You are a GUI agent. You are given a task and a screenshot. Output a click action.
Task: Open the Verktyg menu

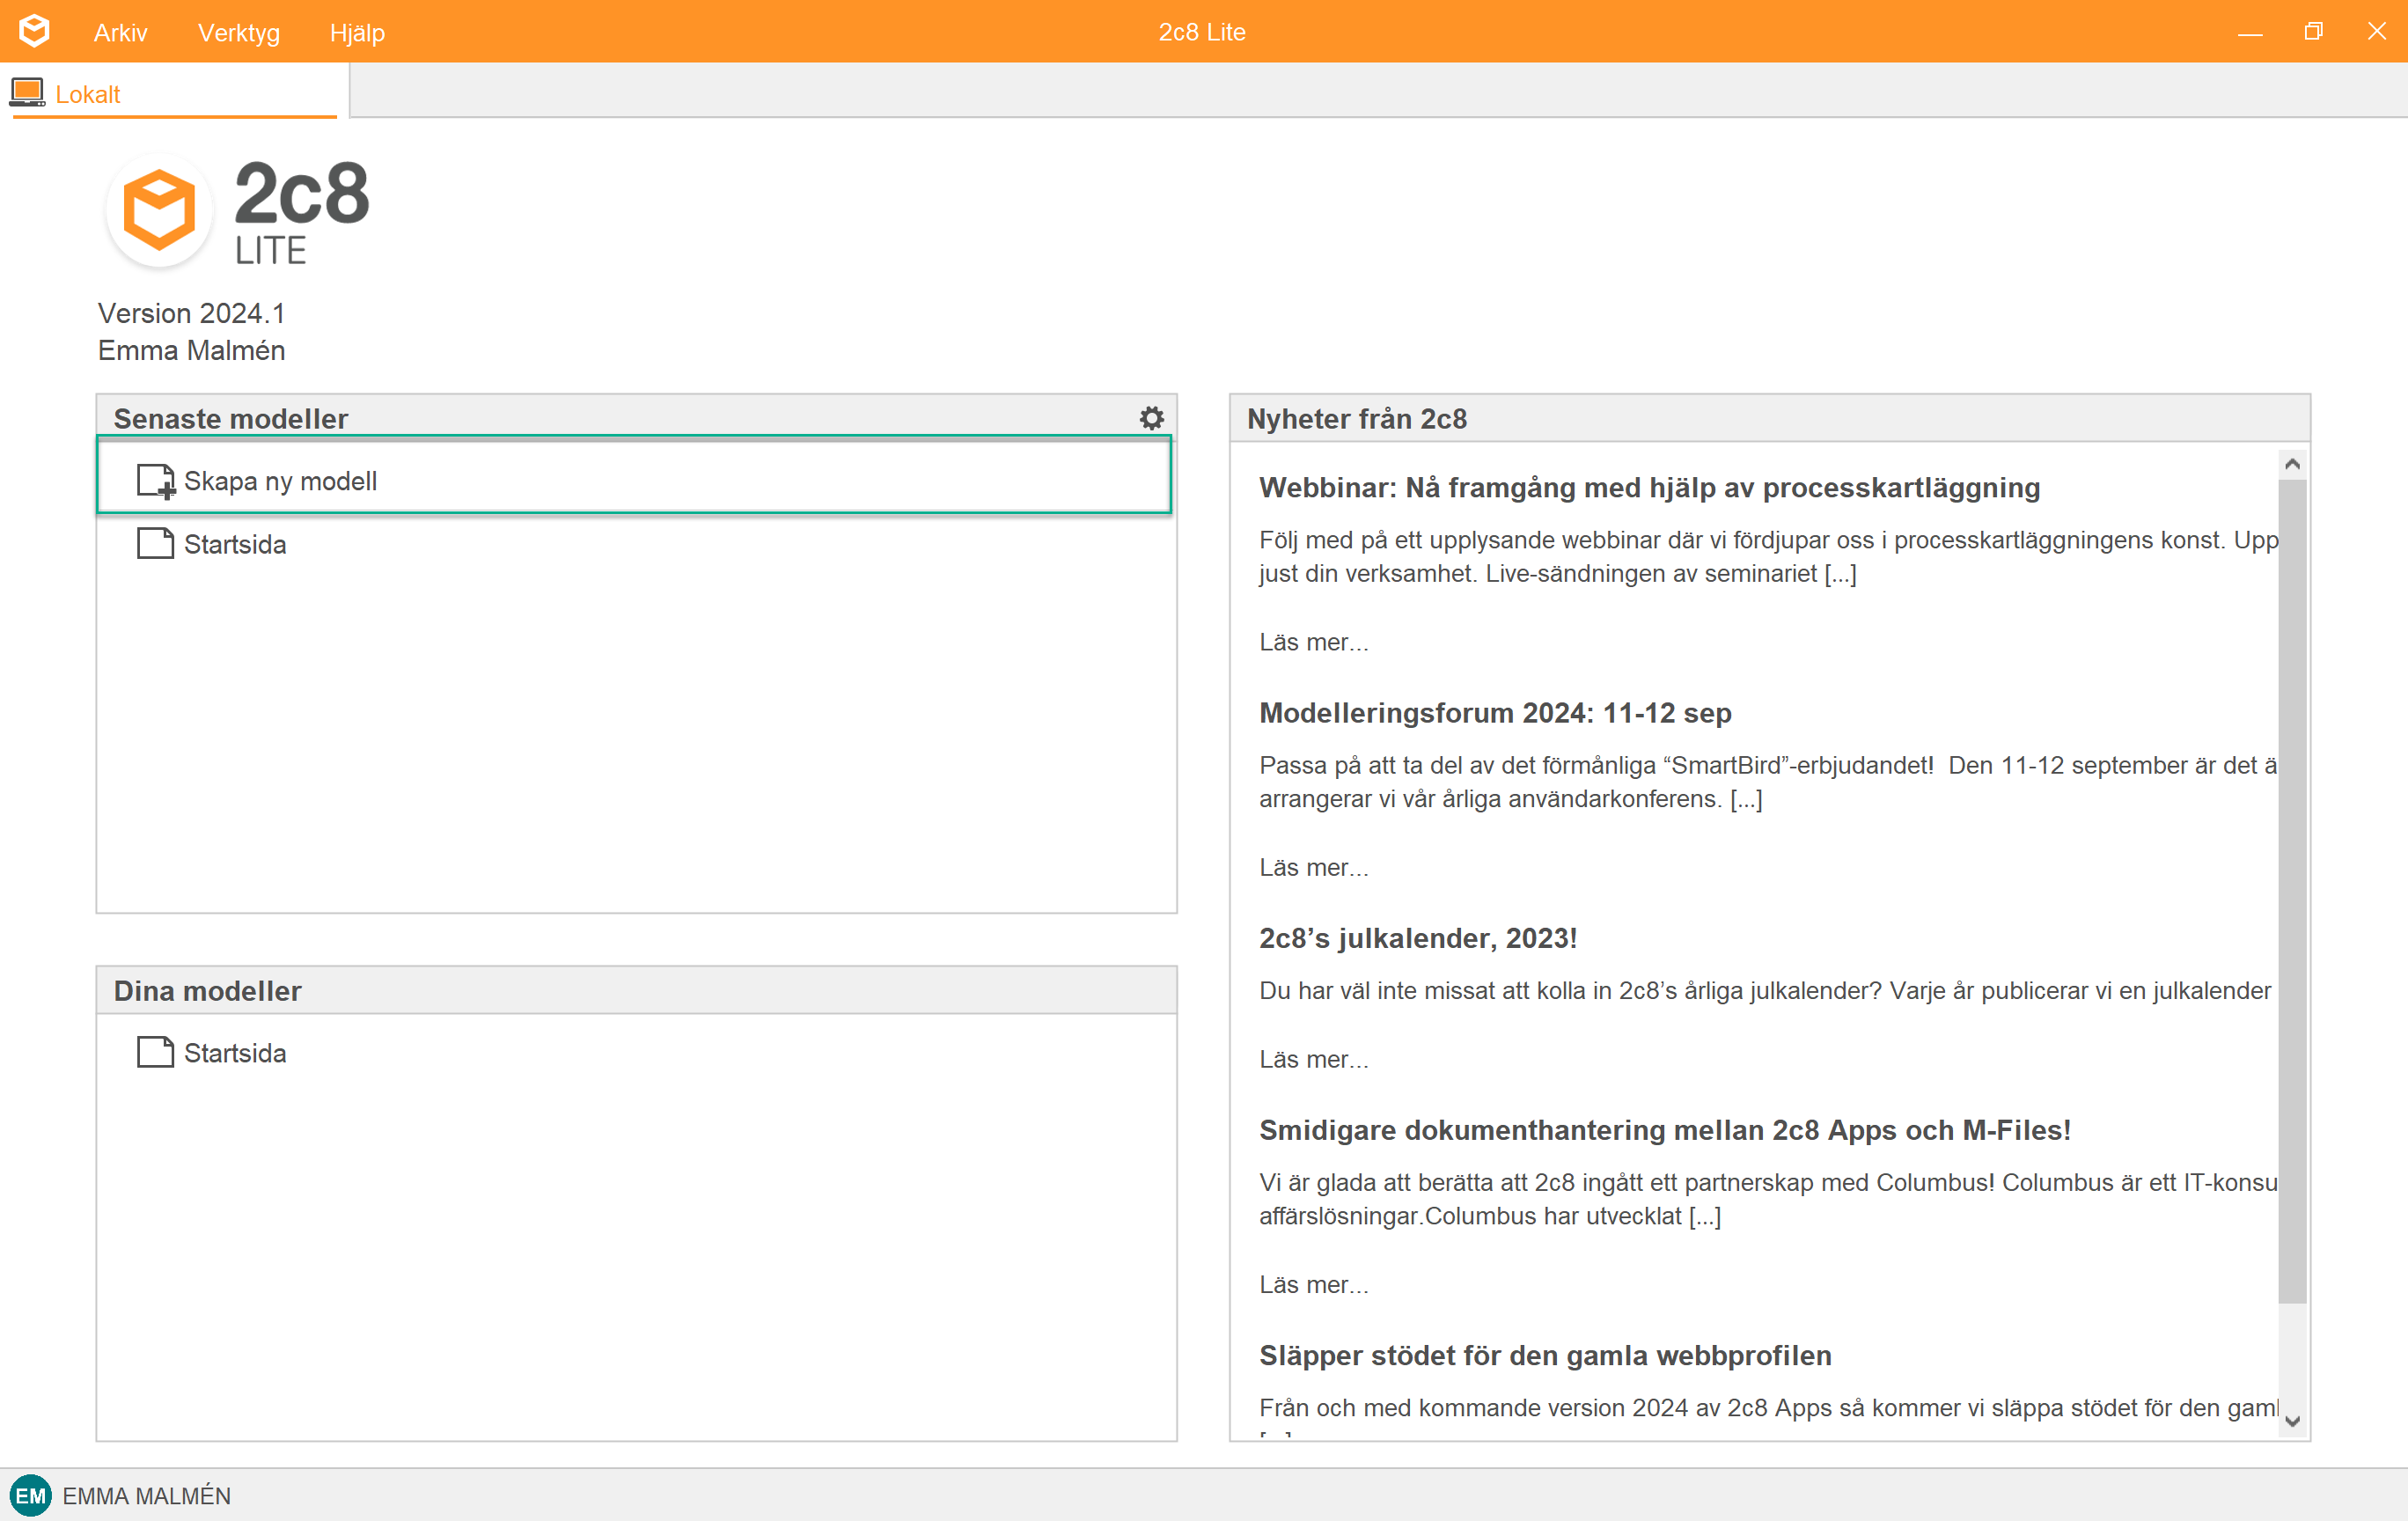239,32
